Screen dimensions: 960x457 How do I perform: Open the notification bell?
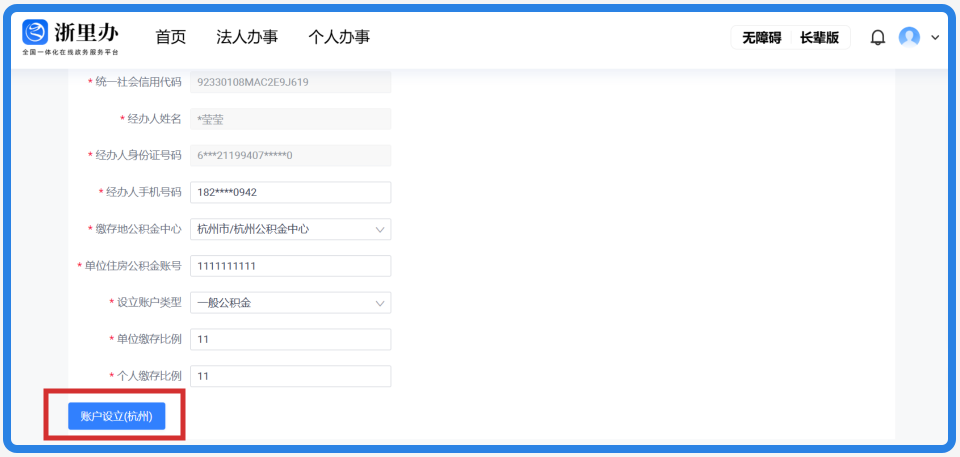click(877, 38)
